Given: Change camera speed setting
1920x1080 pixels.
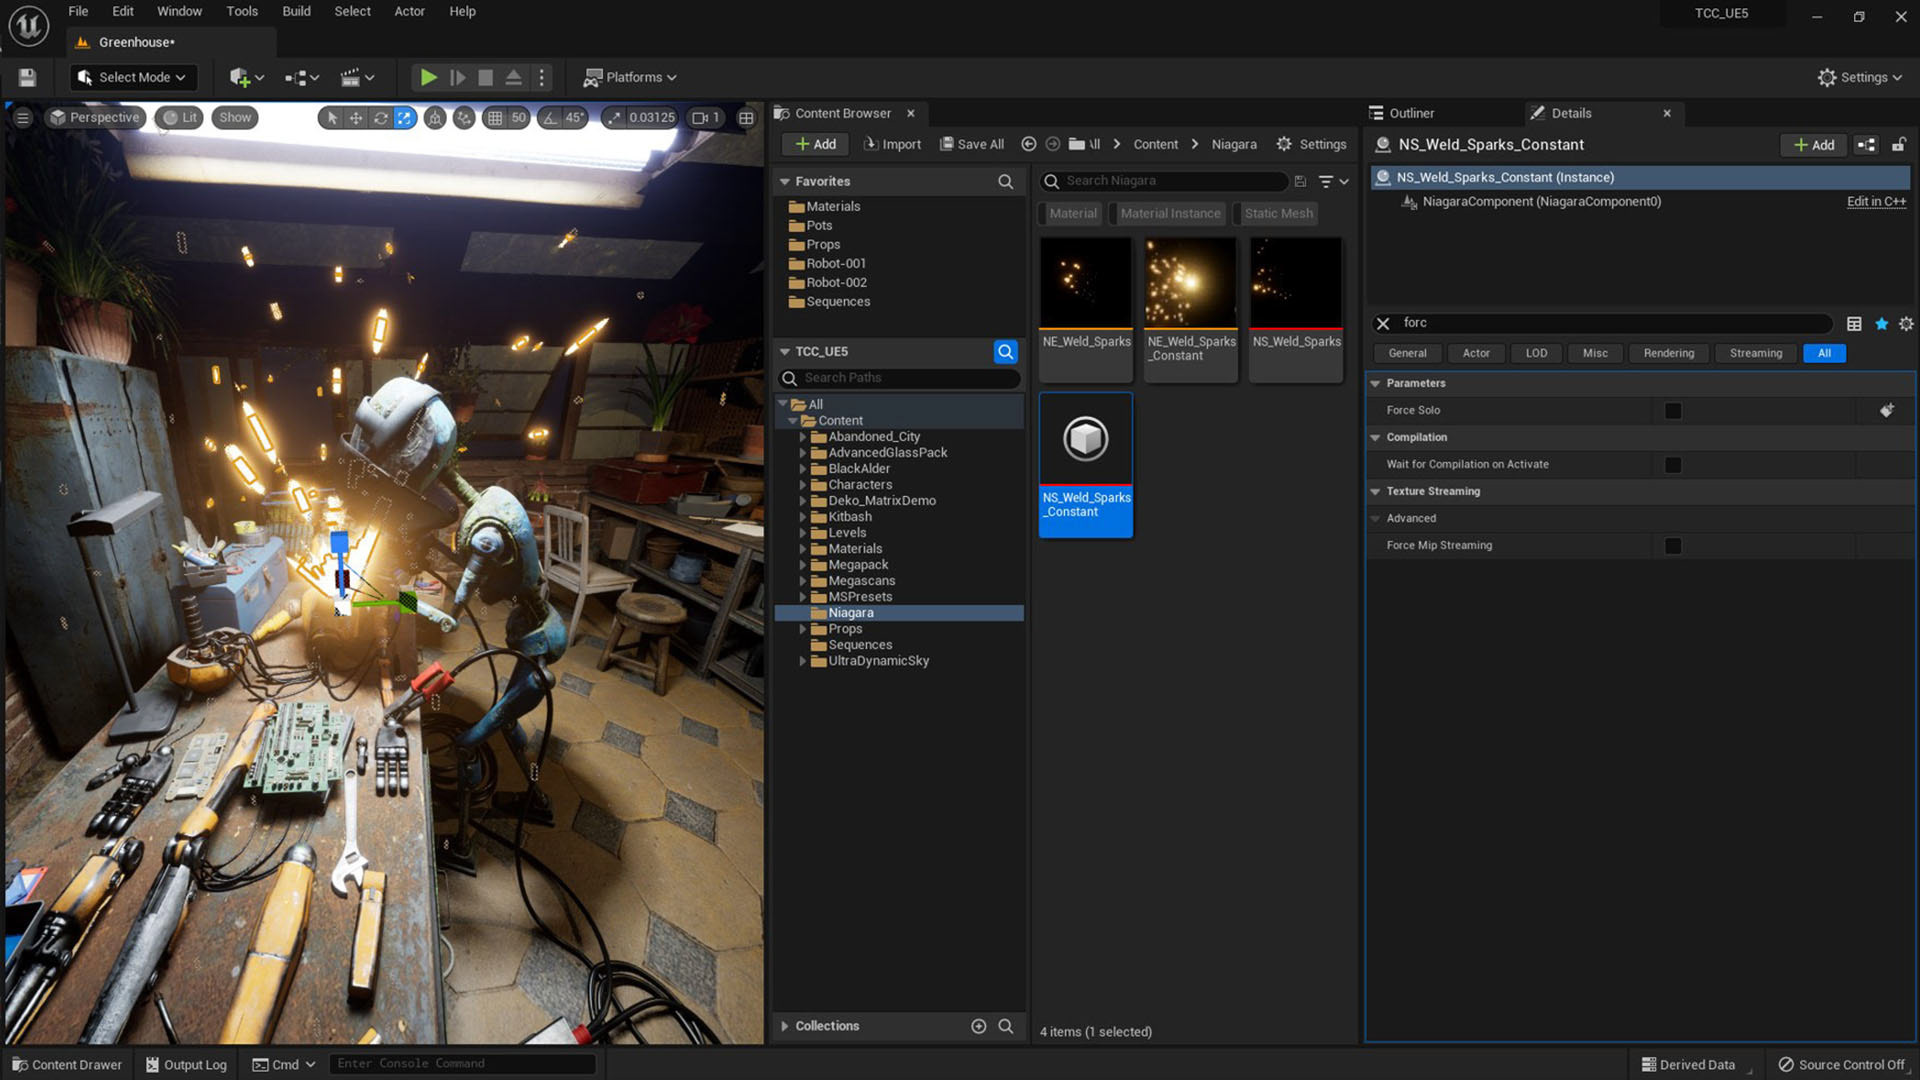Looking at the screenshot, I should (x=706, y=117).
